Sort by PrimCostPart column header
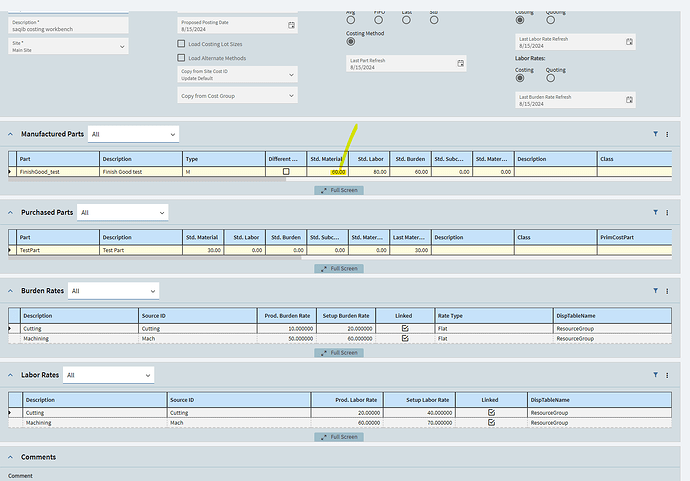 pos(634,237)
